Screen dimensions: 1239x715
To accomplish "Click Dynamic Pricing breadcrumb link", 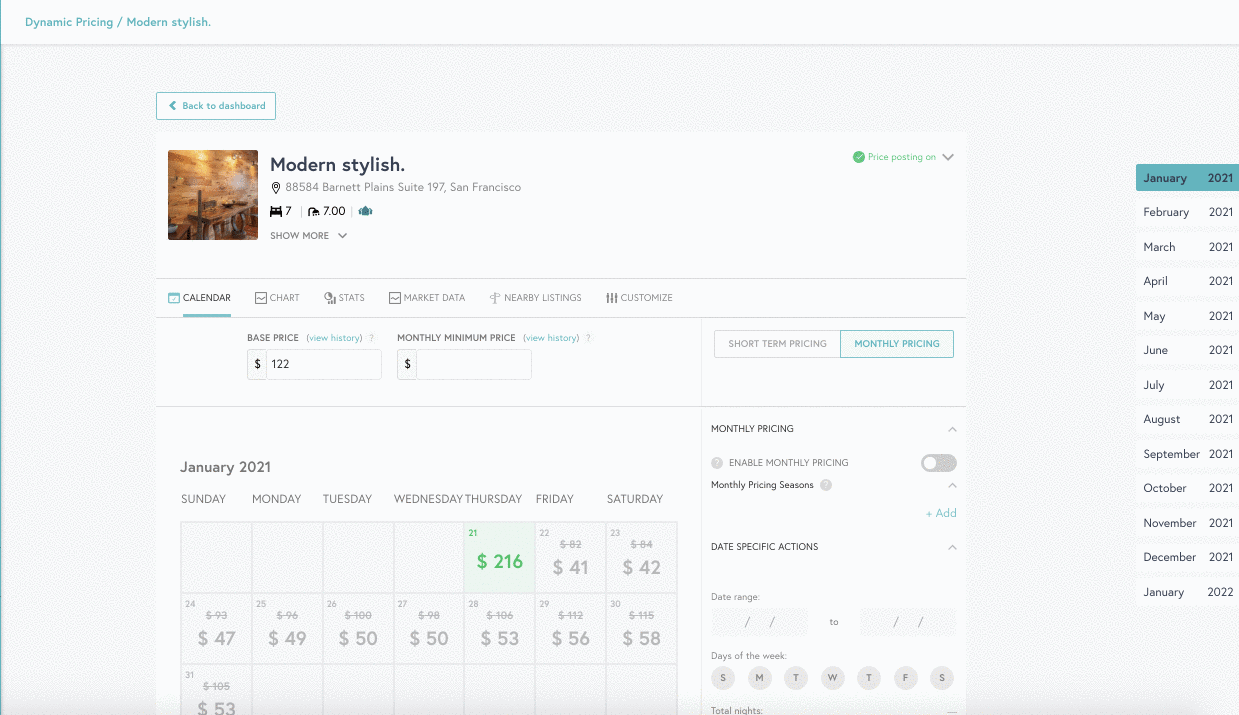I will point(69,22).
